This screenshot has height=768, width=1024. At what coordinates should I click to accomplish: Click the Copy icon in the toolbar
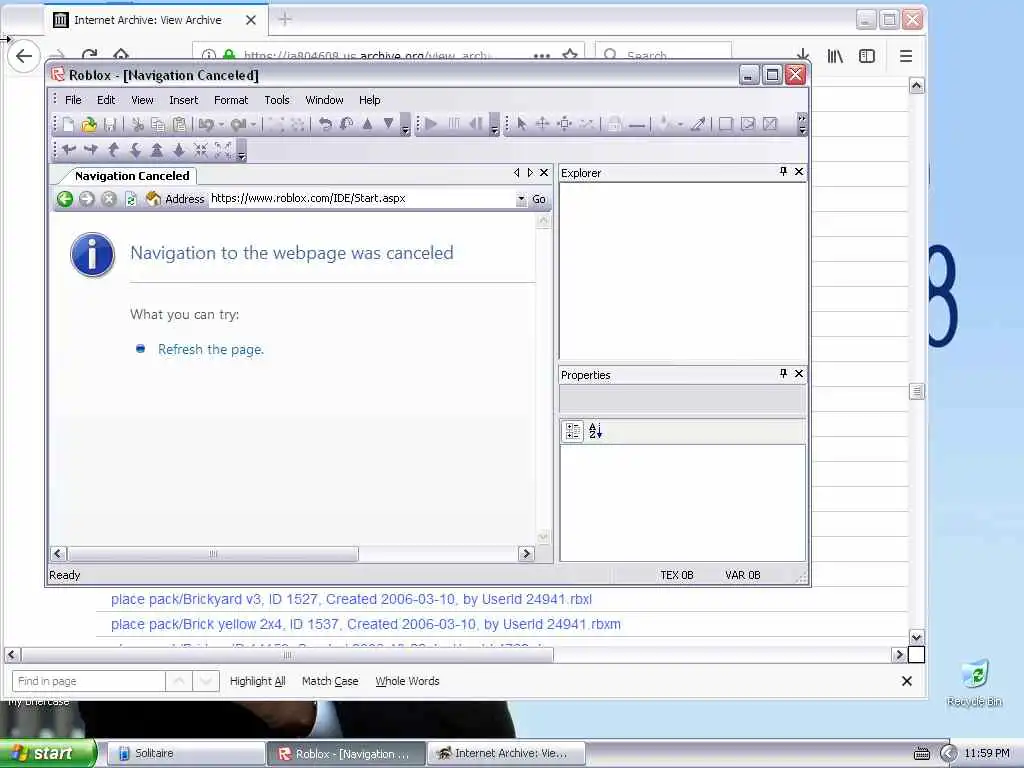pyautogui.click(x=158, y=124)
